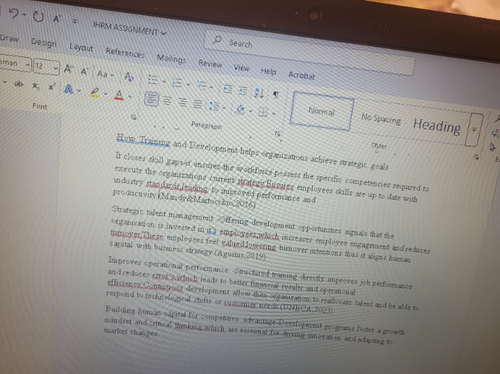Click Clear All Formatting icon
Image resolution: width=500 pixels, height=374 pixels.
coord(129,77)
